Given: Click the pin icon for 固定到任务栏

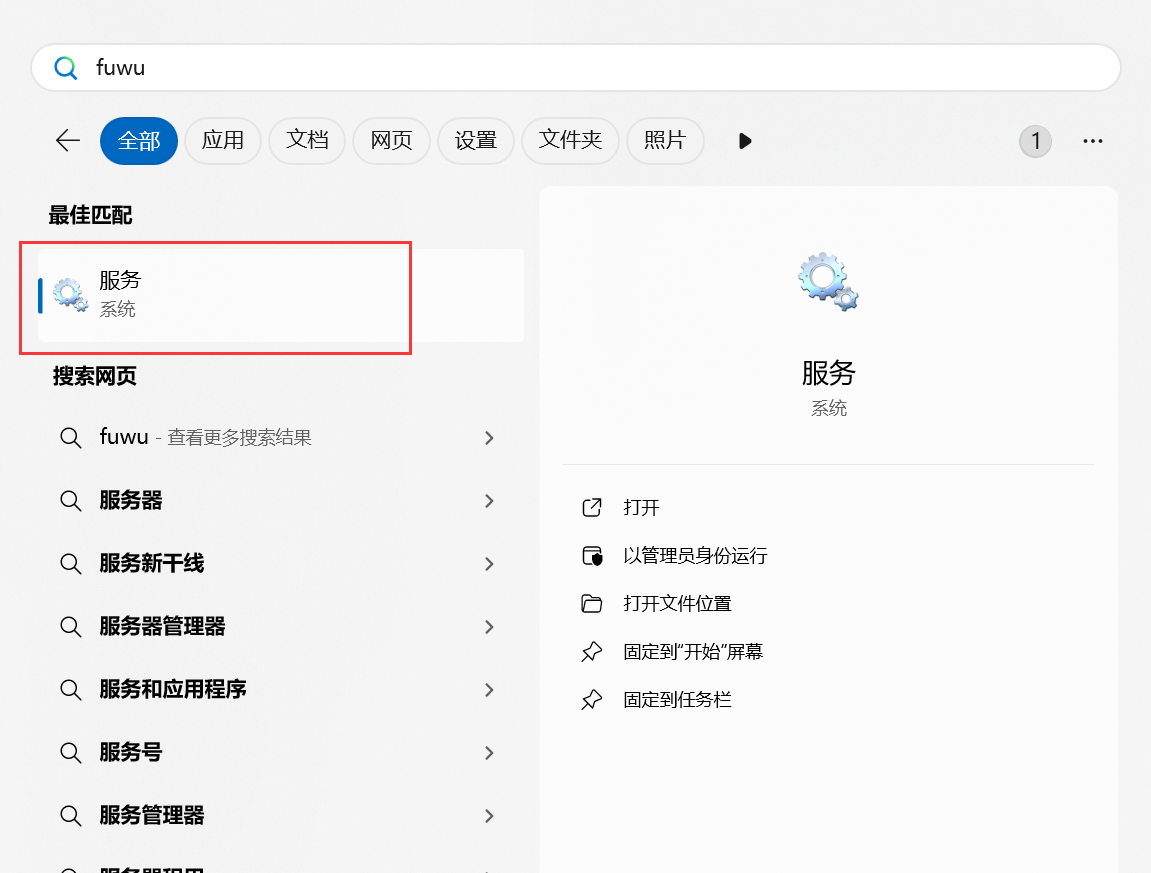Looking at the screenshot, I should tap(592, 700).
